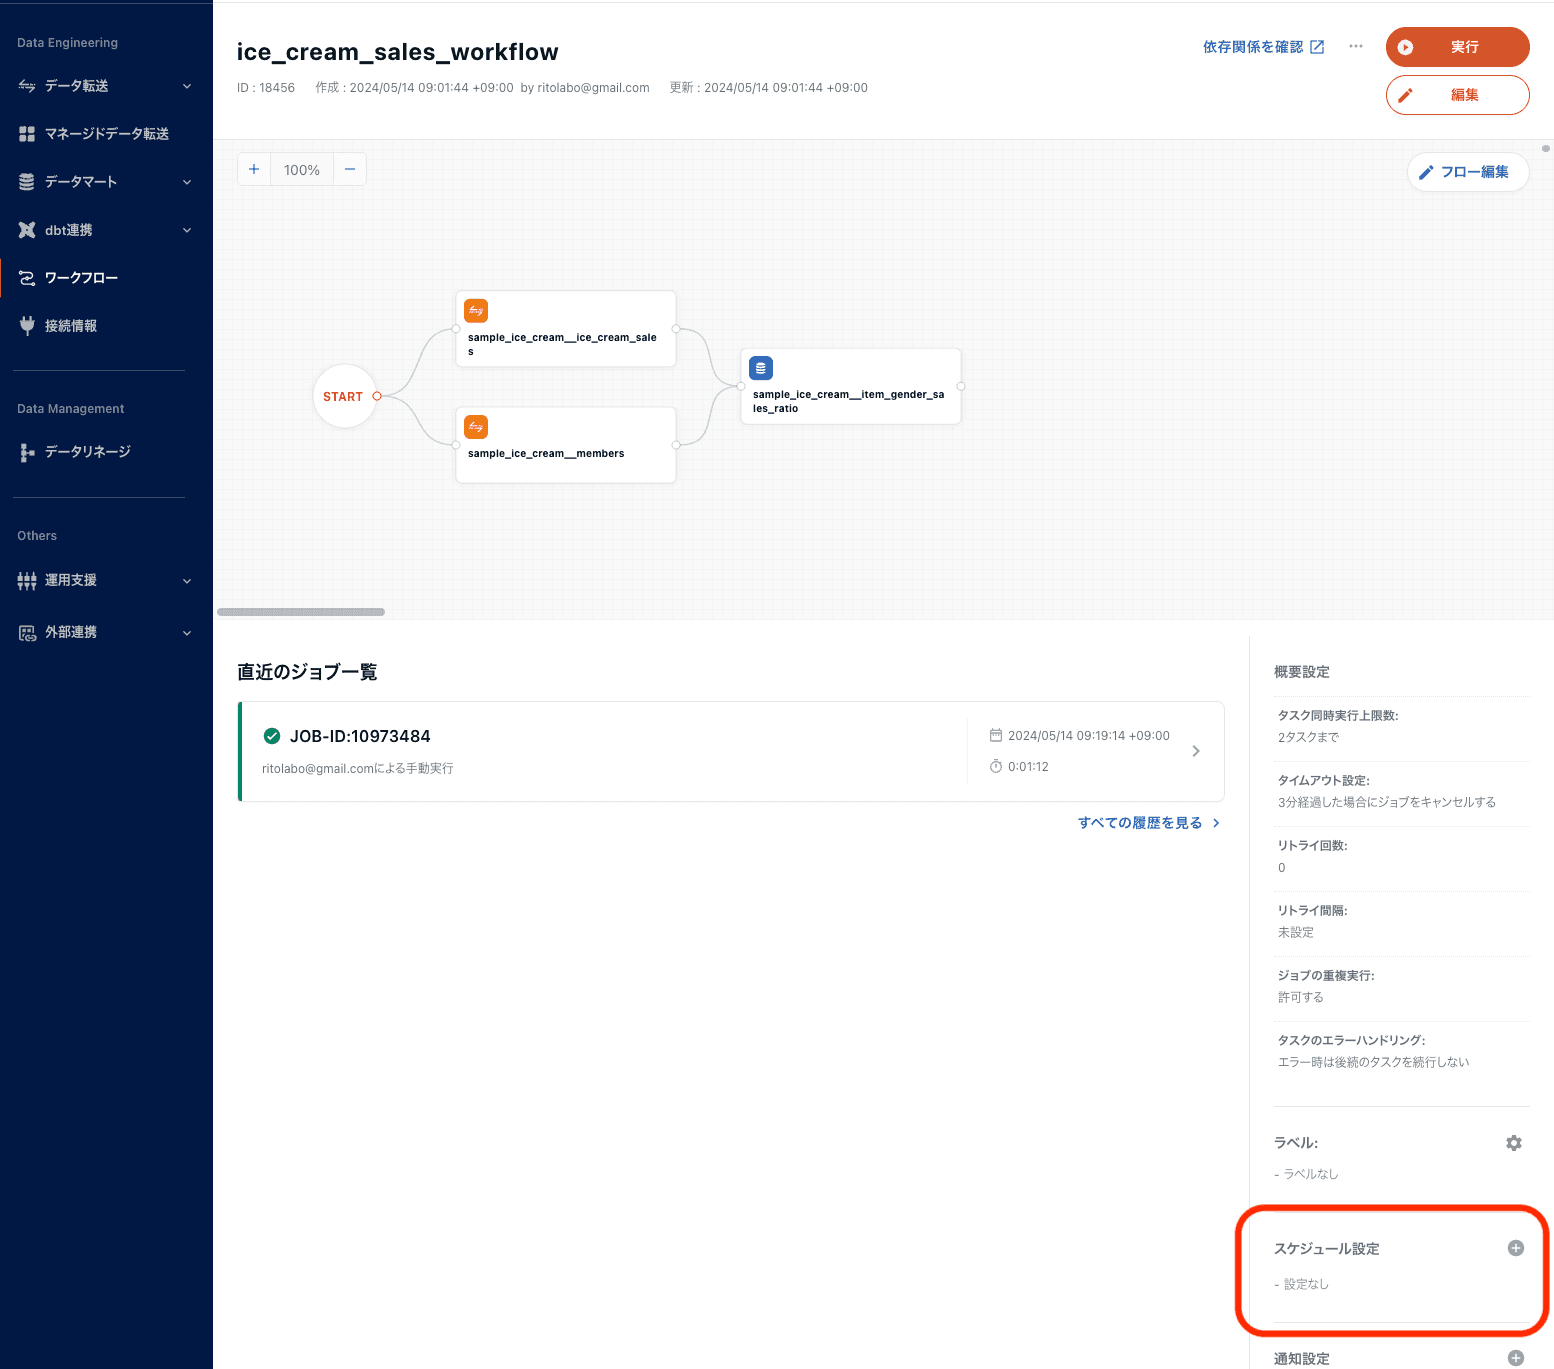The image size is (1554, 1369).
Task: Open the three-dot more options menu
Action: (1355, 46)
